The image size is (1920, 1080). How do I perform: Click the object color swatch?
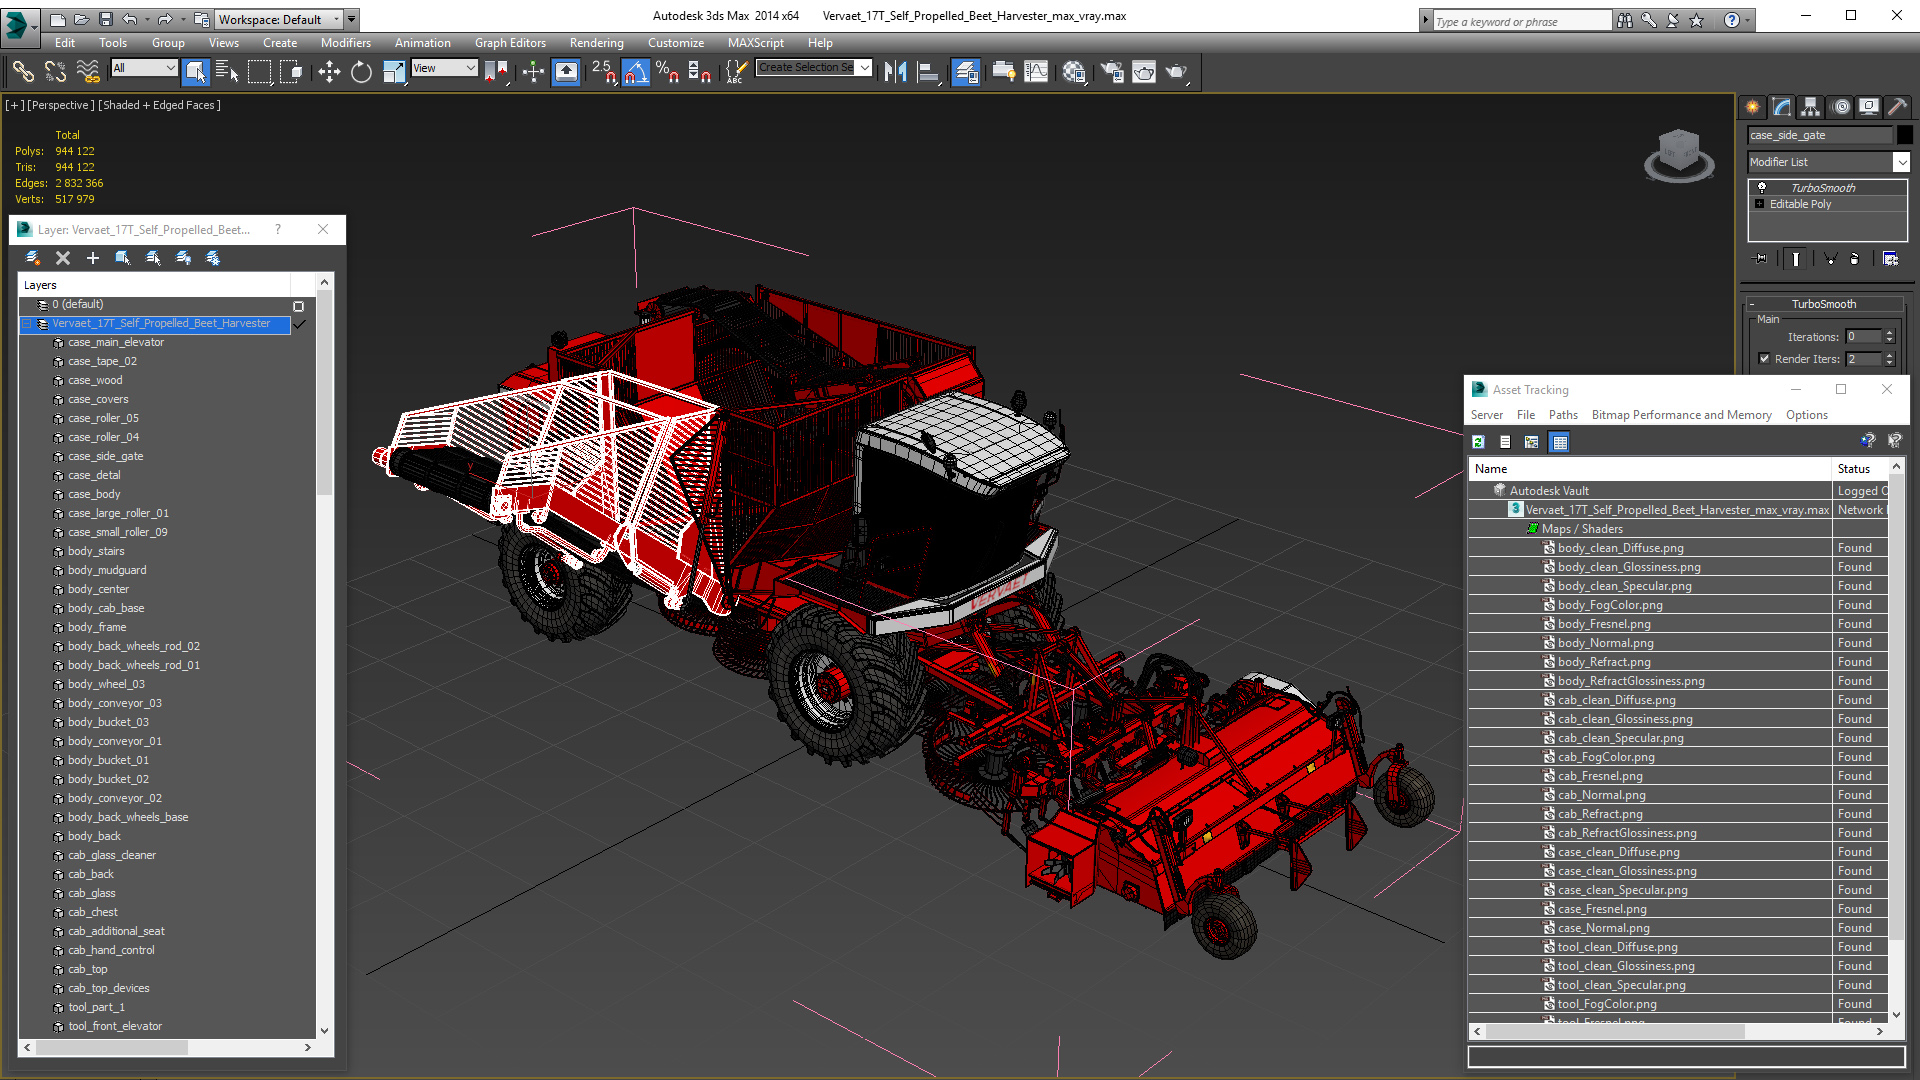[1904, 135]
